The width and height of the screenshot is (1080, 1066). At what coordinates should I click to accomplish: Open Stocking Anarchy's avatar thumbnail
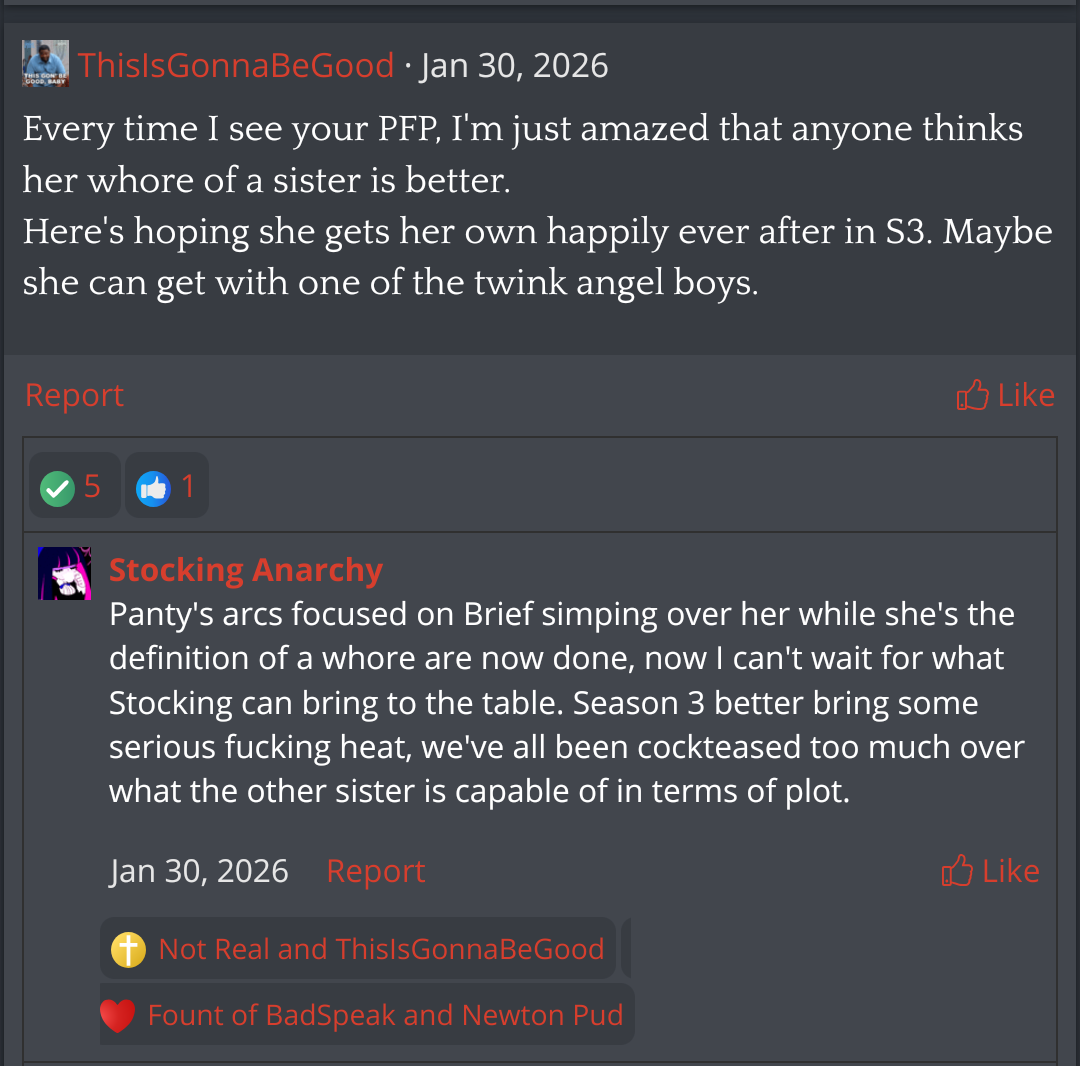65,574
